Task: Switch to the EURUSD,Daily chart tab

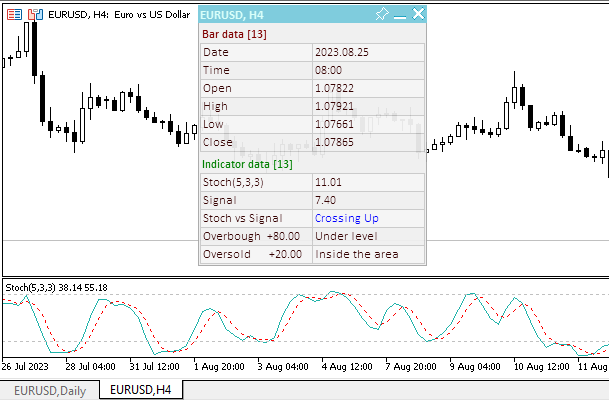Action: click(x=50, y=391)
